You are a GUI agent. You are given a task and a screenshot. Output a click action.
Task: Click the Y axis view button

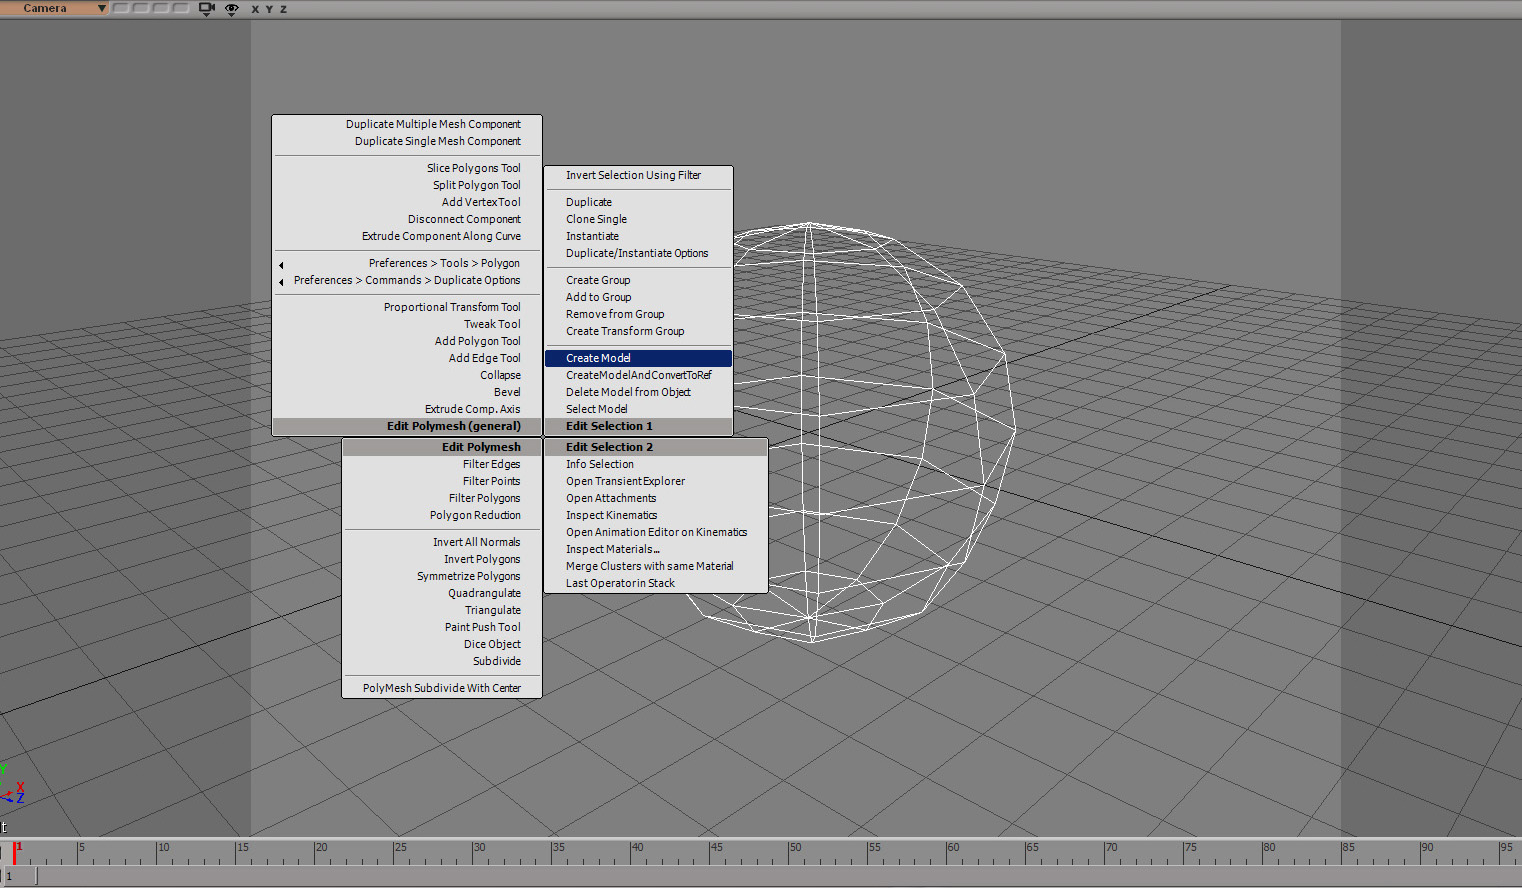[269, 9]
